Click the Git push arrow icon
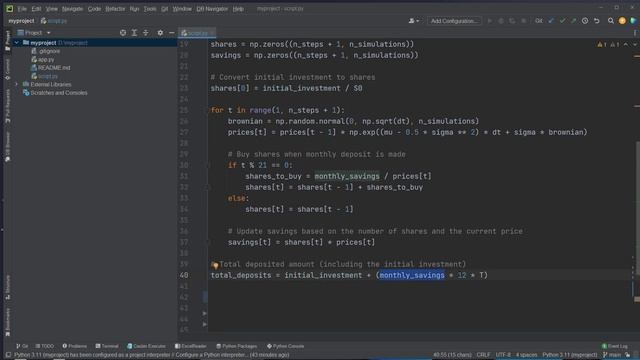Screen dimensions: 640x360 click(573, 21)
